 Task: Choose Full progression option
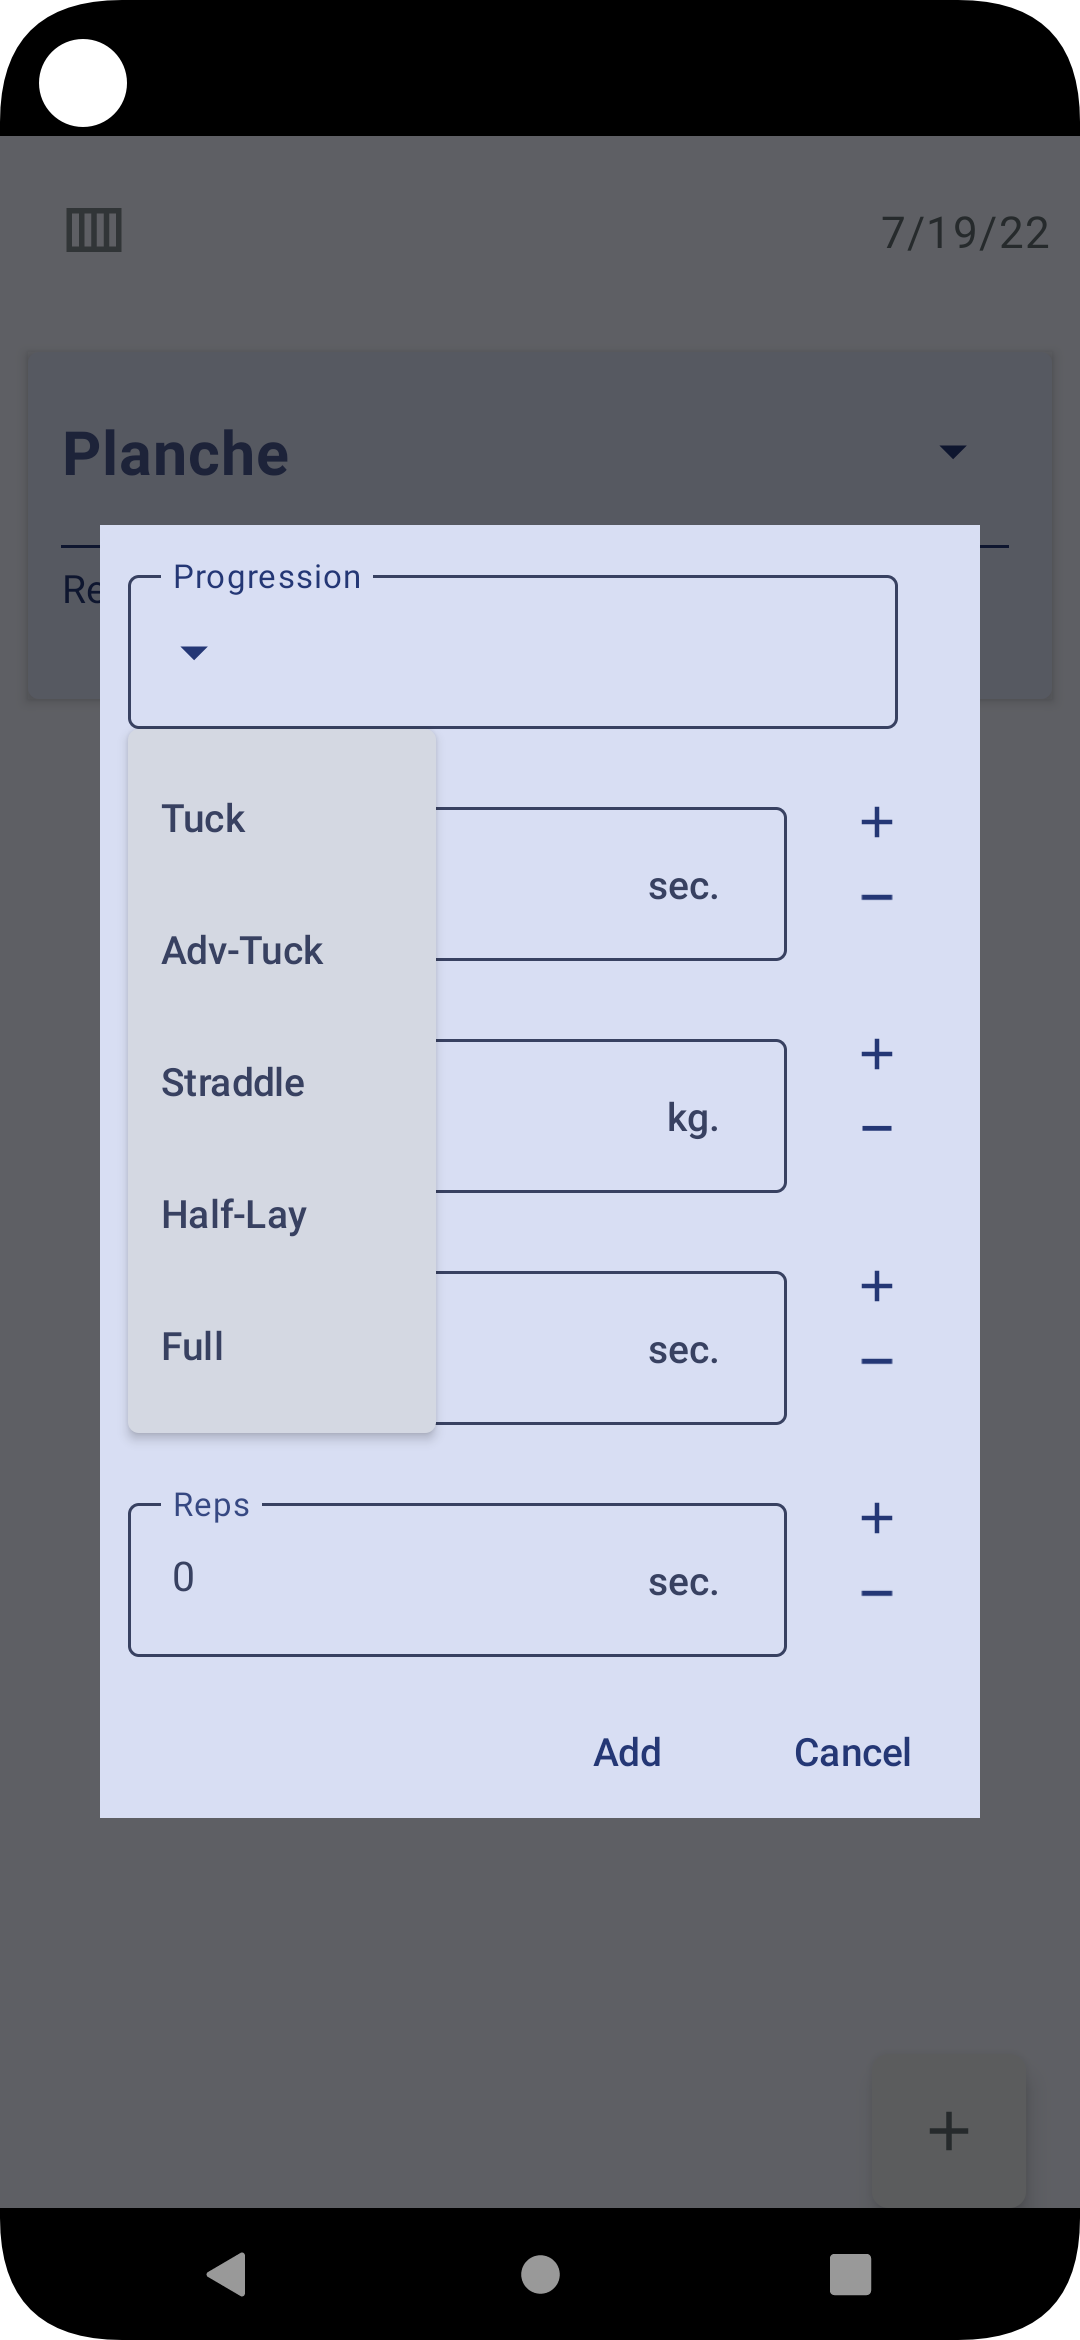click(x=282, y=1347)
